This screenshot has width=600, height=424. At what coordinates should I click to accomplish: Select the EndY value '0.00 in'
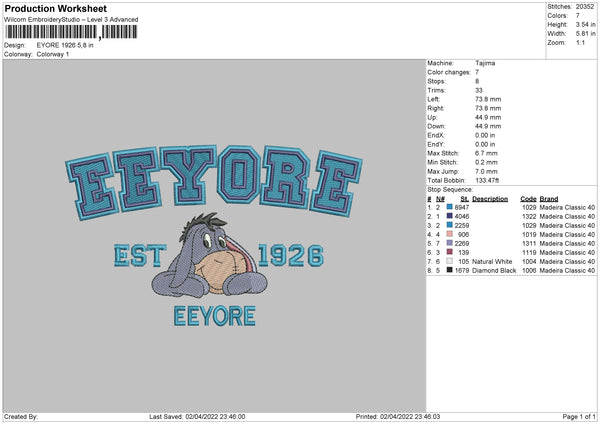click(485, 144)
